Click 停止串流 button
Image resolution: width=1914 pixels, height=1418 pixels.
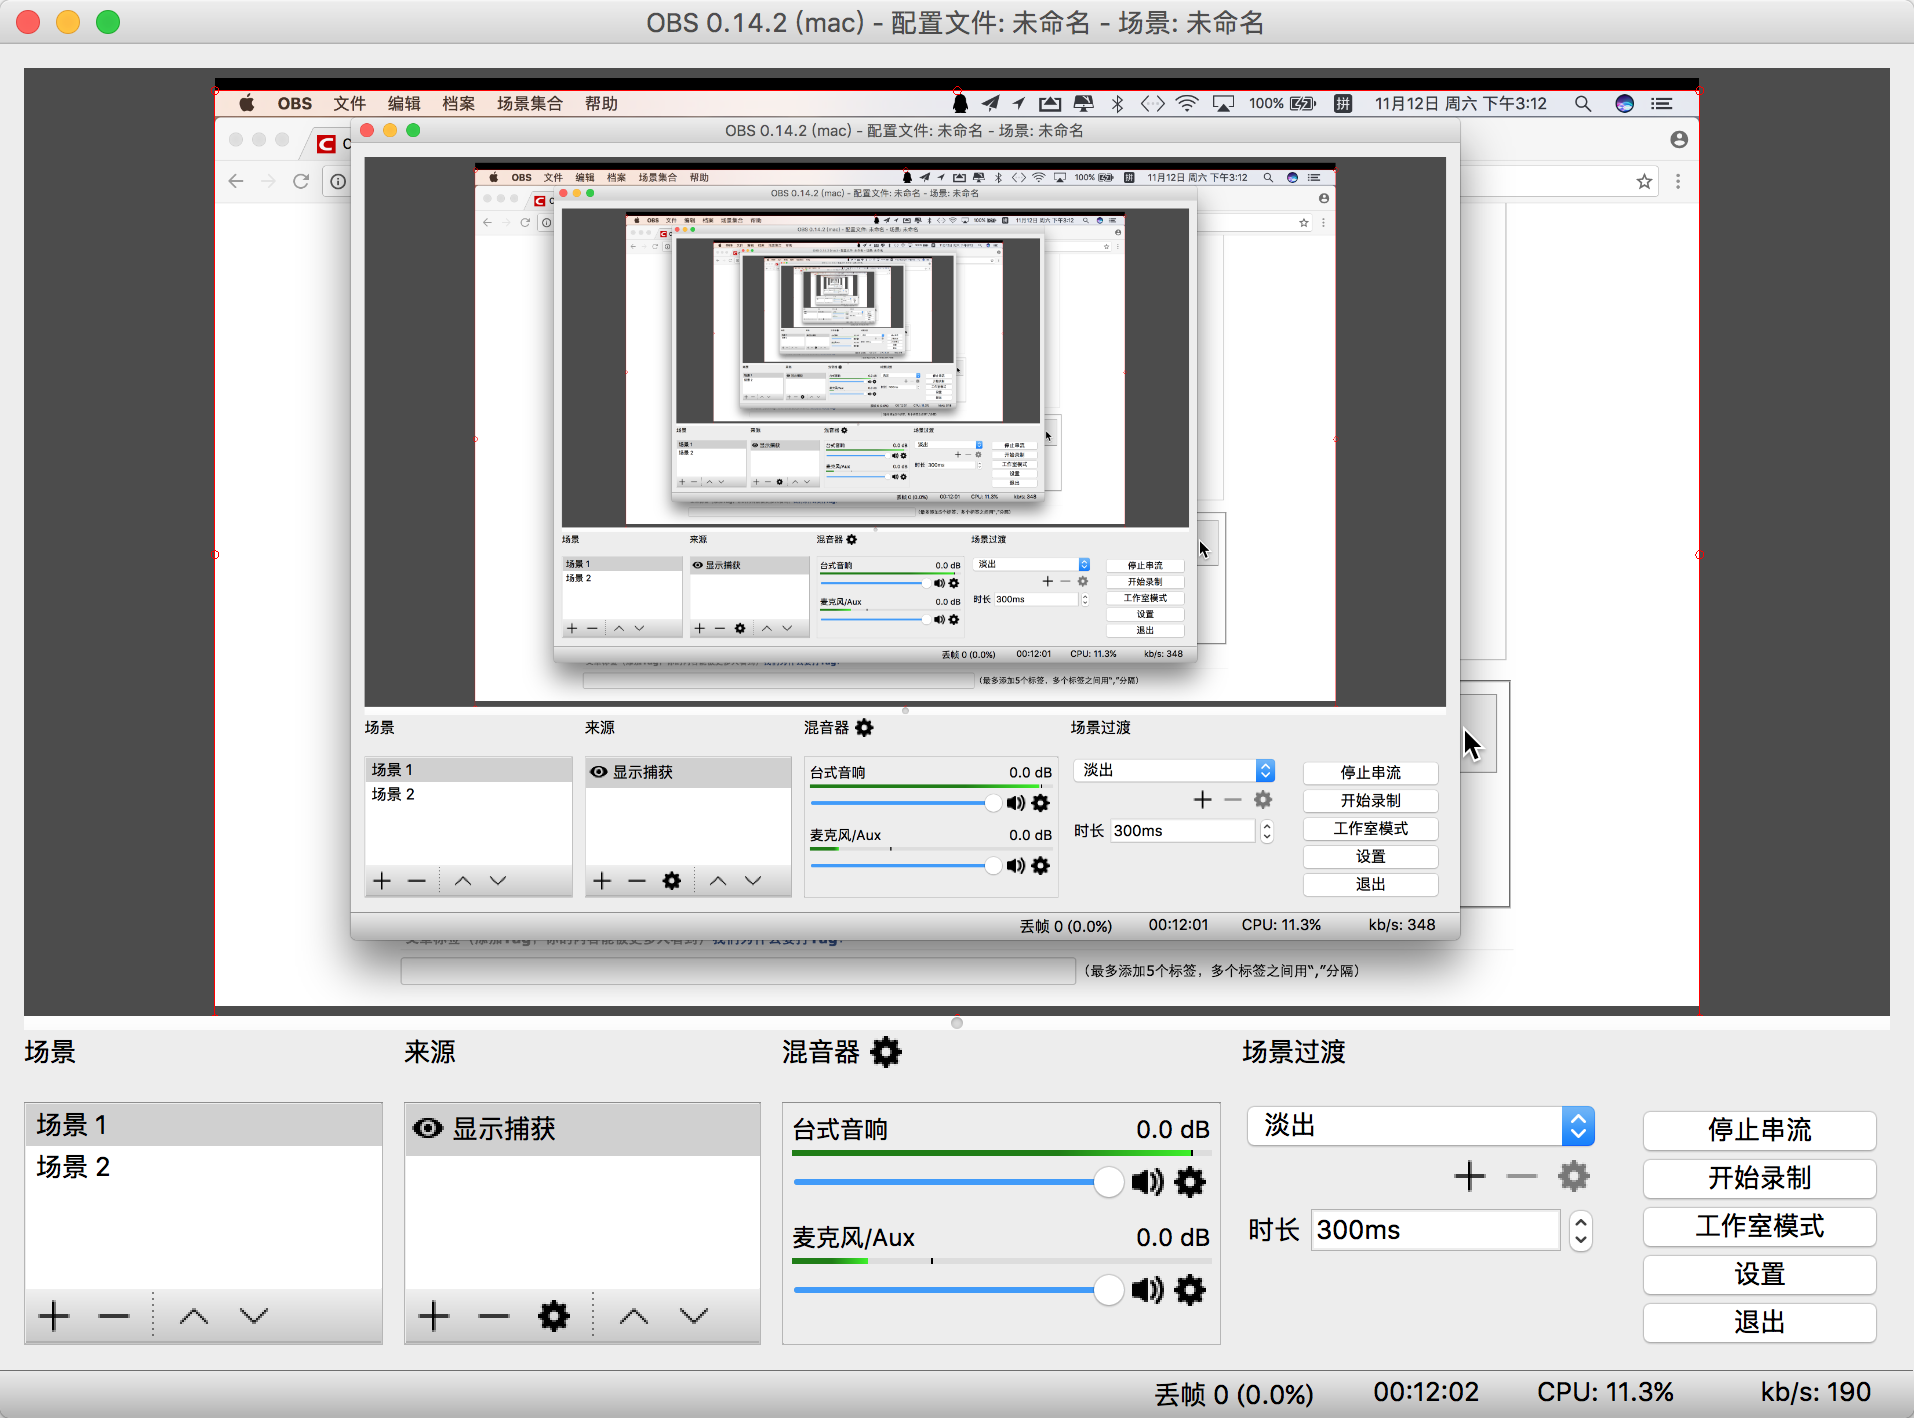pyautogui.click(x=1759, y=1130)
